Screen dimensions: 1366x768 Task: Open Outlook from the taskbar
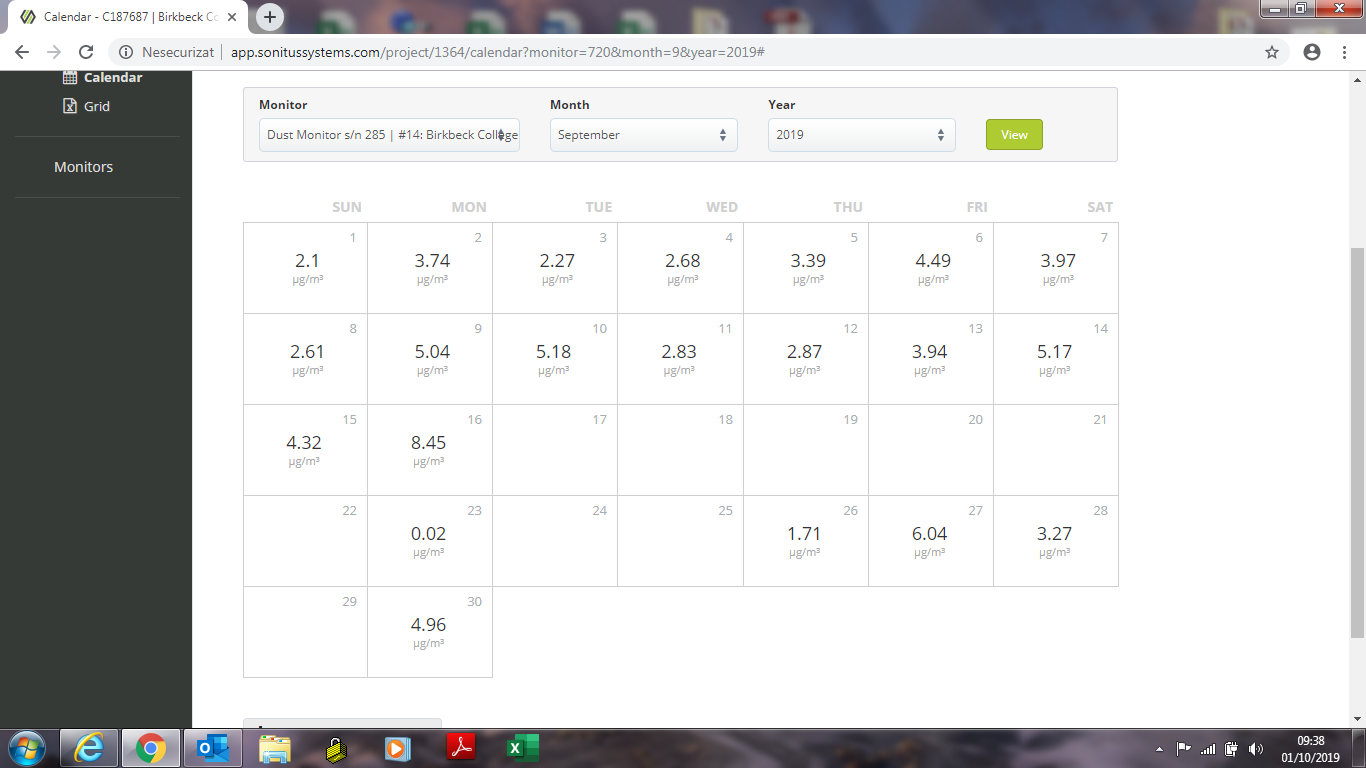coord(213,748)
